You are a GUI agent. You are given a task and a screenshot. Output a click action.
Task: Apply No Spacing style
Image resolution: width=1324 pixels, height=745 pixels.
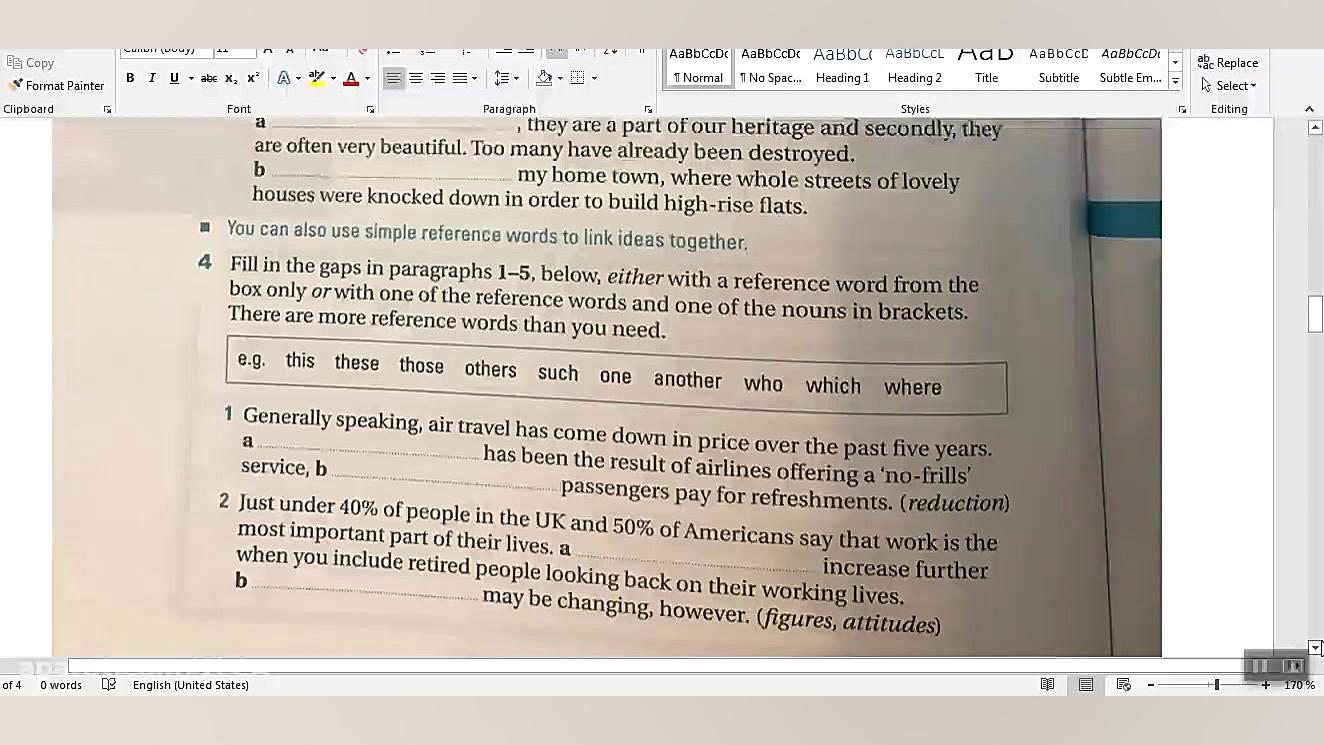click(x=771, y=67)
